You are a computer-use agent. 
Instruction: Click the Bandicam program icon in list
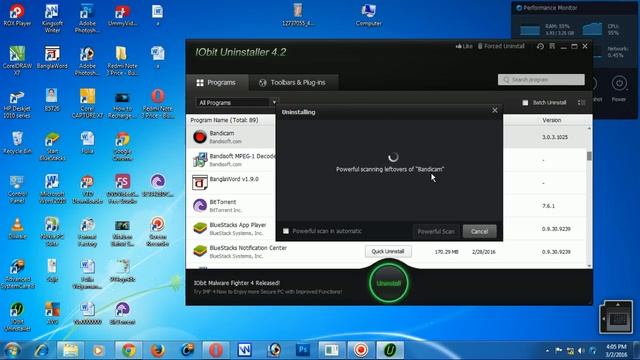(200, 137)
